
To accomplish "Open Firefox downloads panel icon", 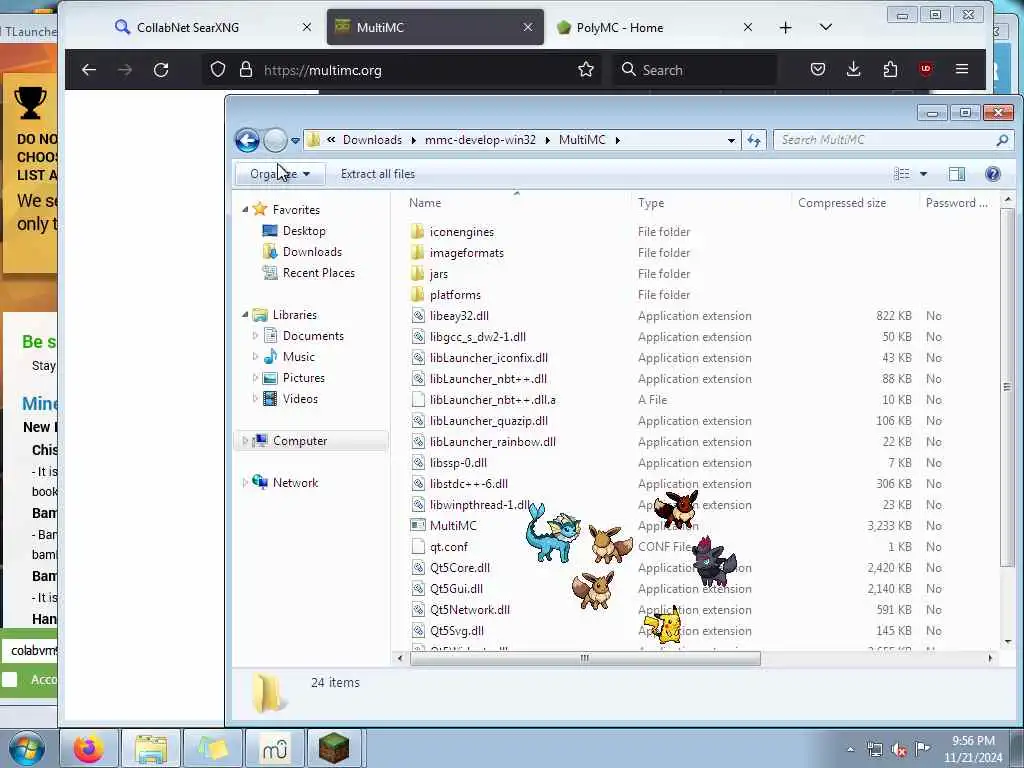I will [x=854, y=69].
